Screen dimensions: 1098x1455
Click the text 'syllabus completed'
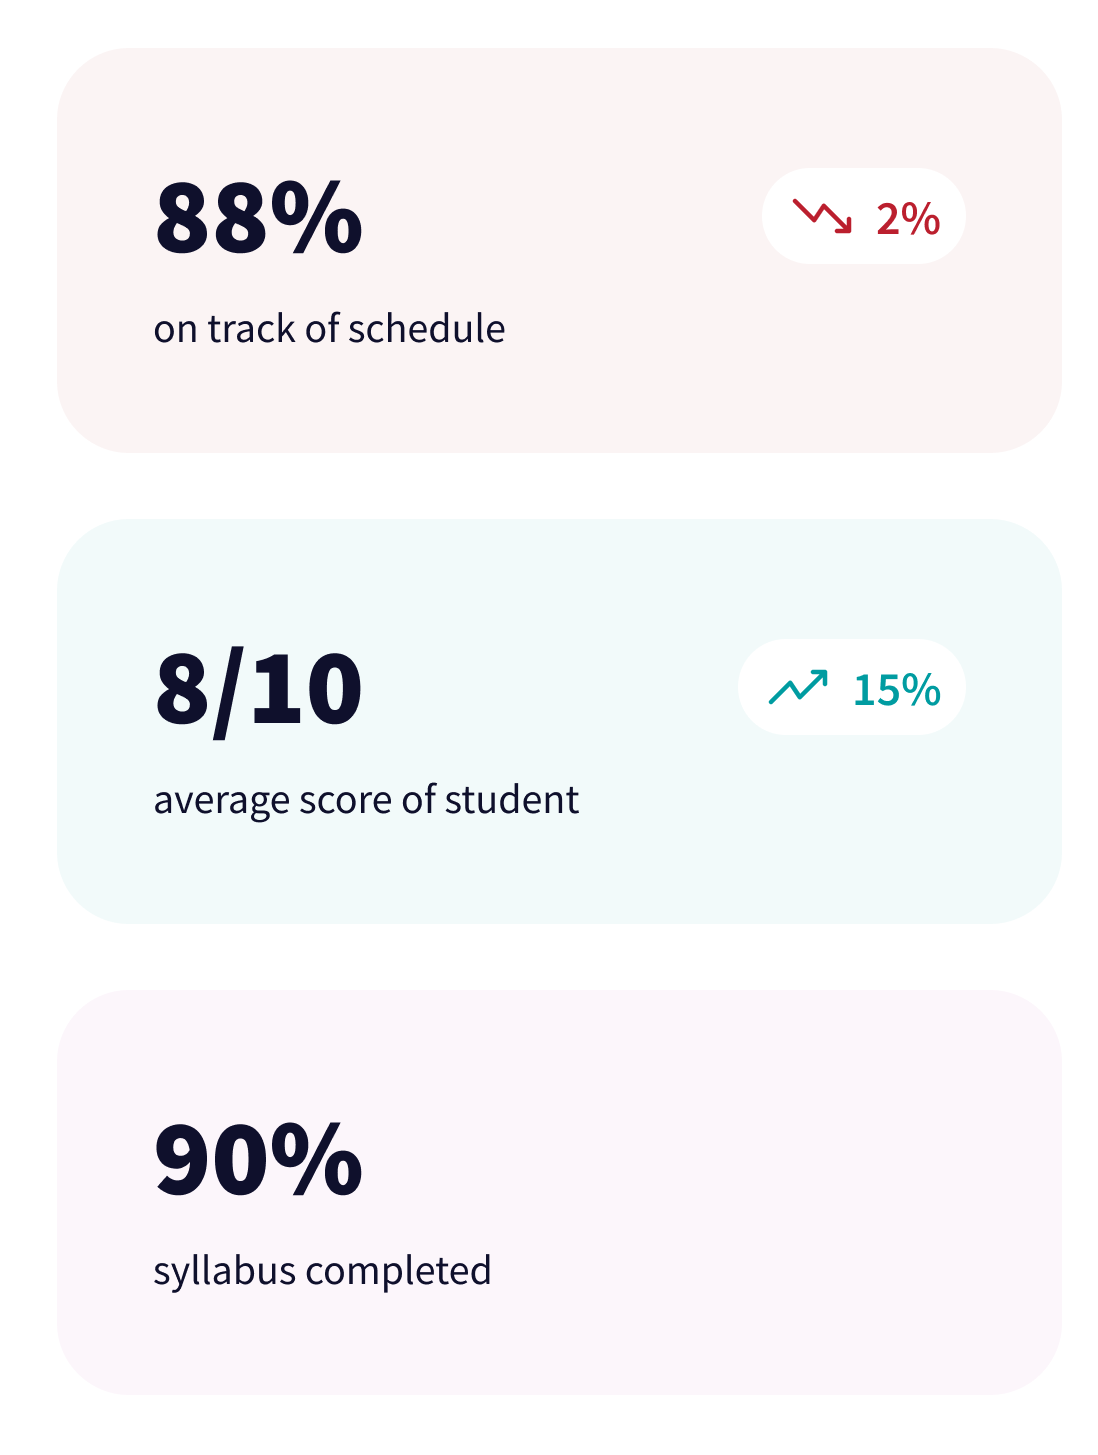(322, 1270)
